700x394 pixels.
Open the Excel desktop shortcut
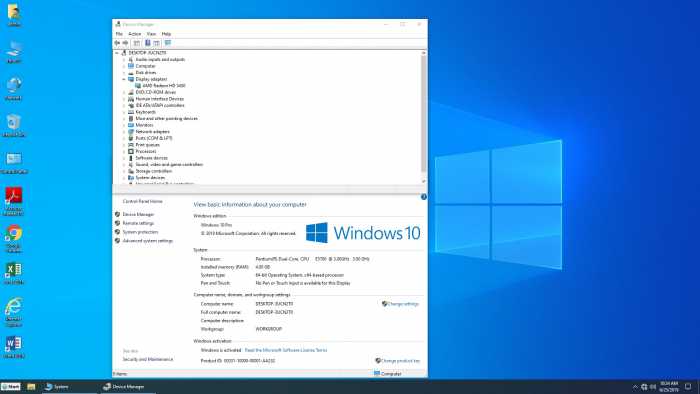(x=14, y=273)
